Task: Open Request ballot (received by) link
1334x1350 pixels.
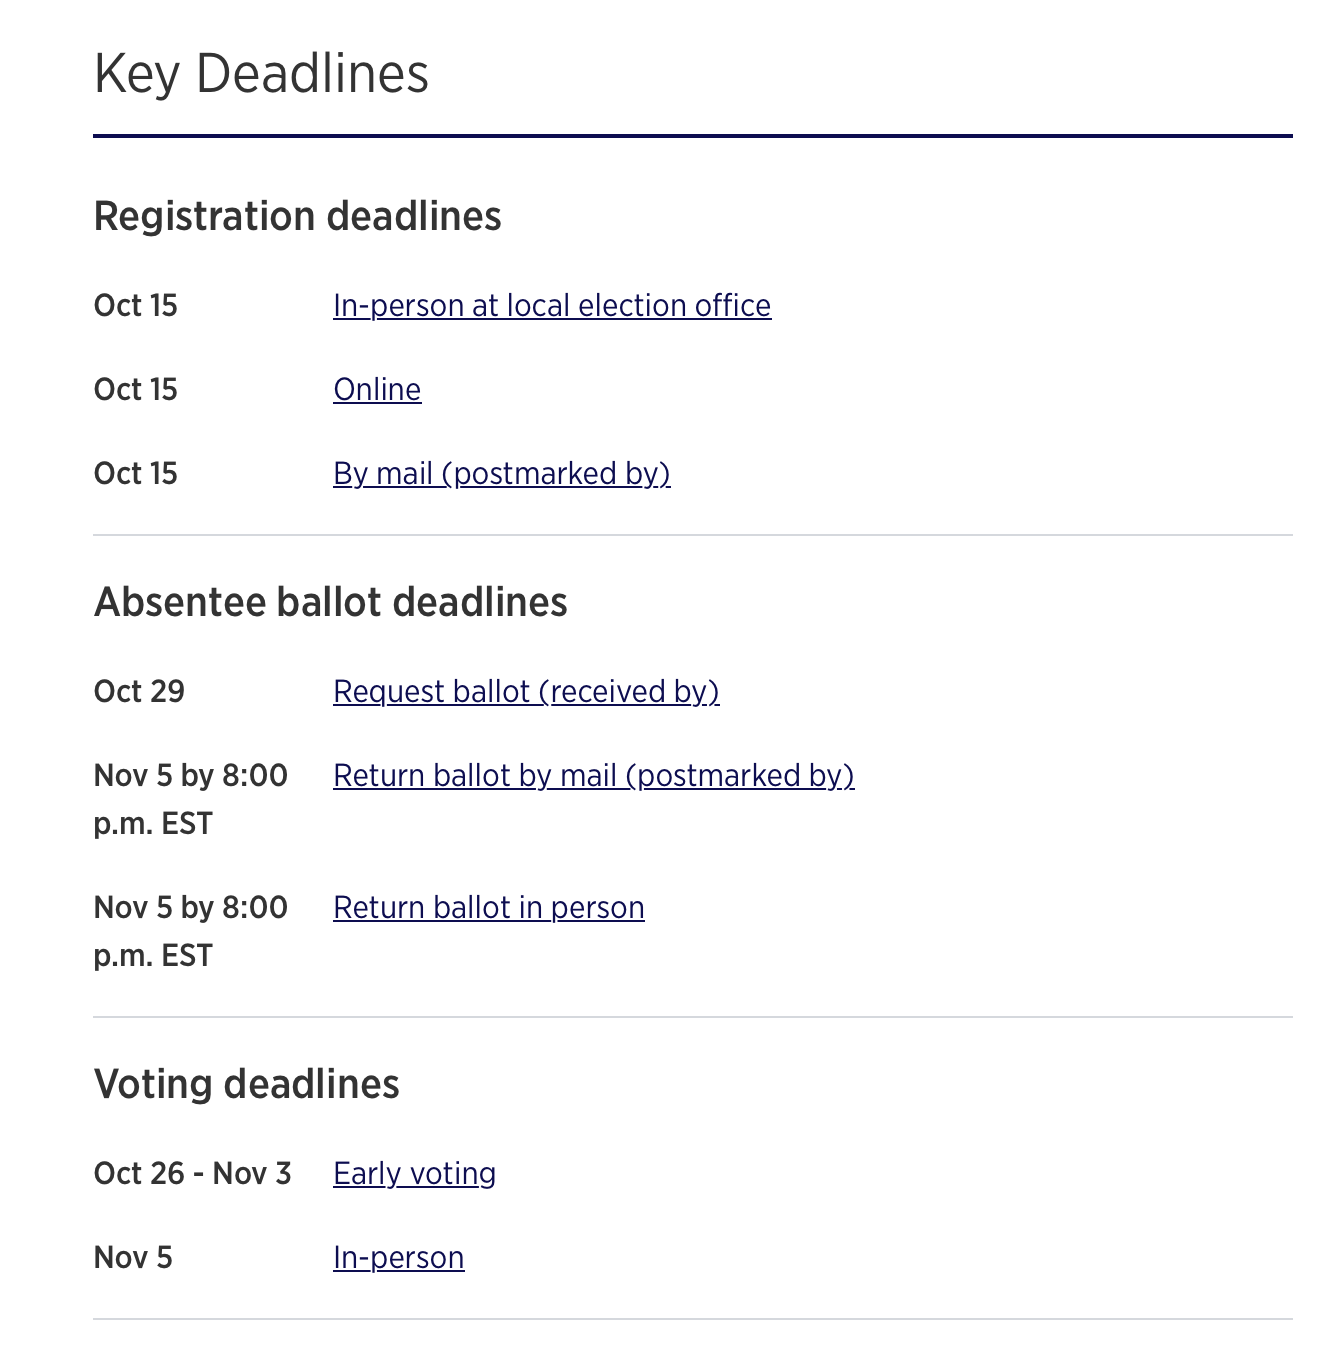Action: tap(526, 692)
